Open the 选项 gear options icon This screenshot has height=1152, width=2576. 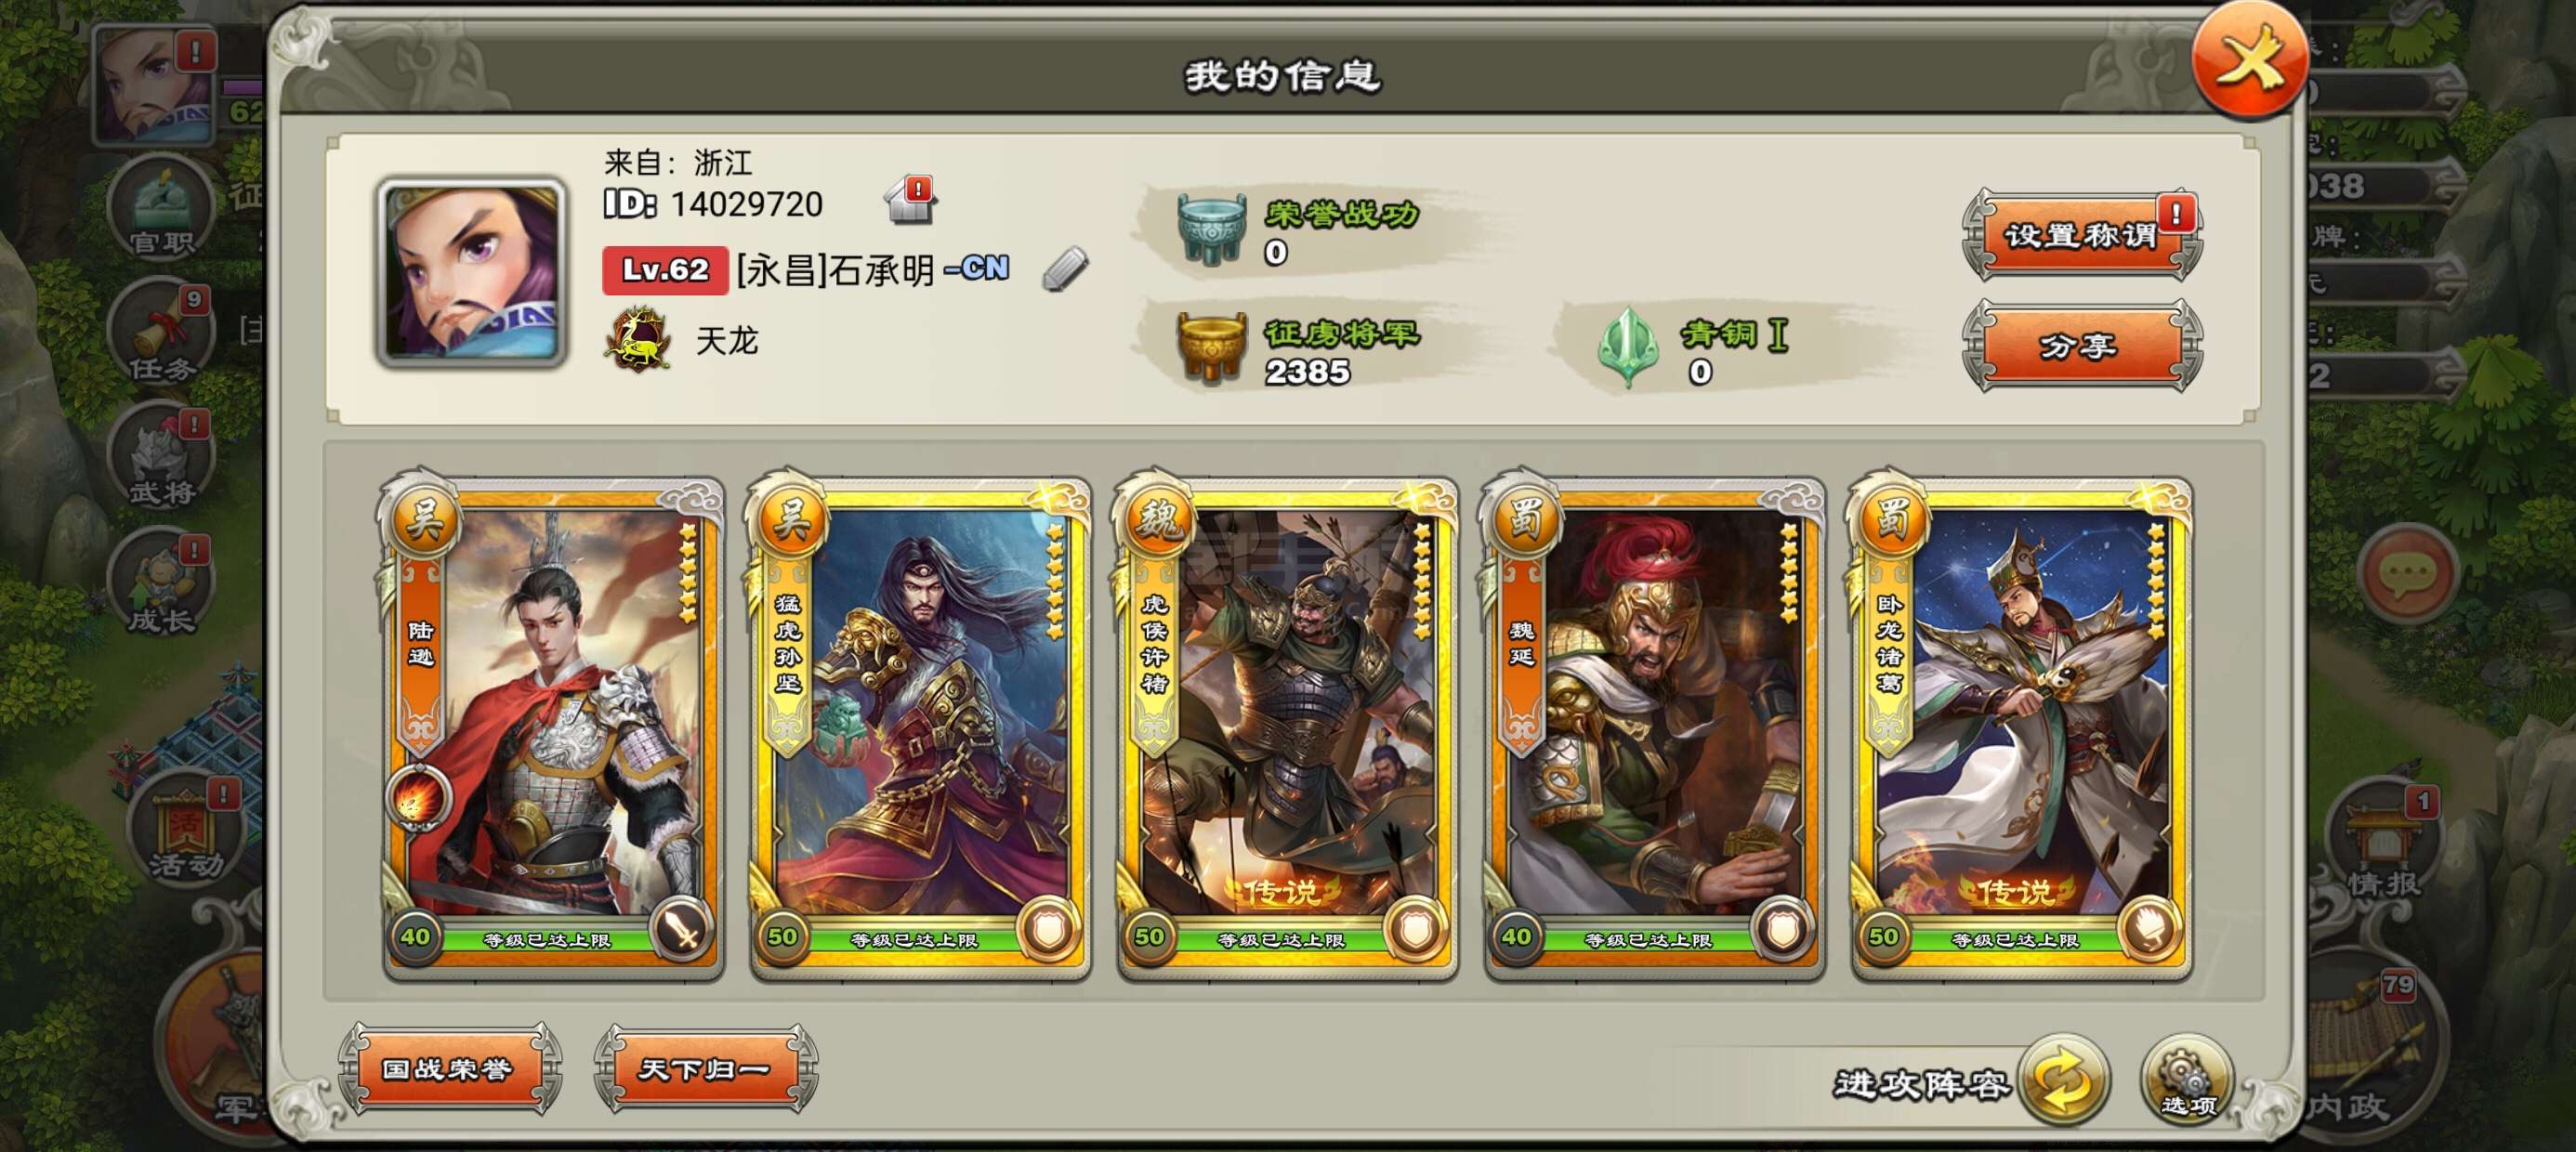click(2187, 1081)
